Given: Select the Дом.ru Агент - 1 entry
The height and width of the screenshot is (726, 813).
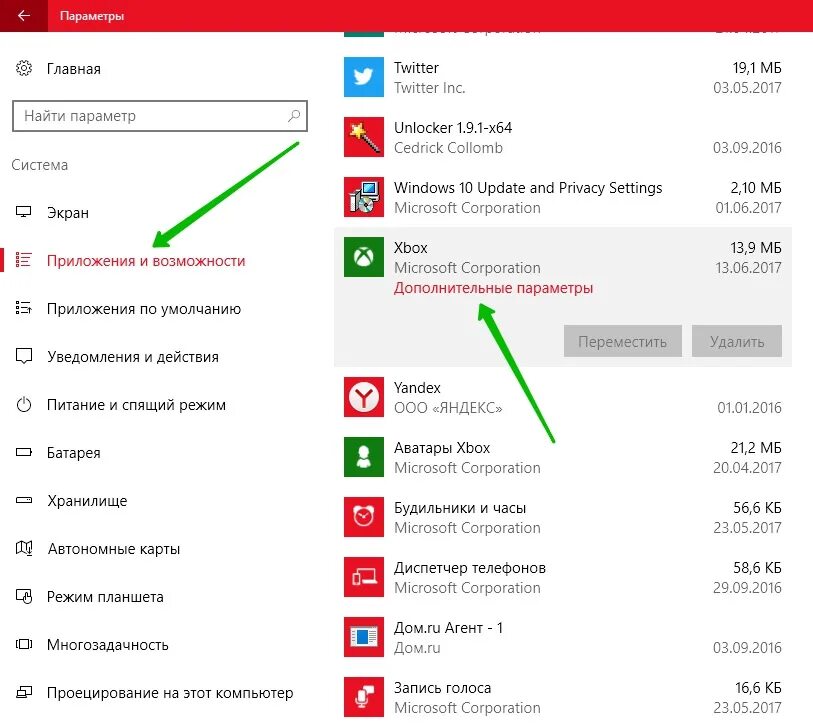Looking at the screenshot, I should 448,627.
